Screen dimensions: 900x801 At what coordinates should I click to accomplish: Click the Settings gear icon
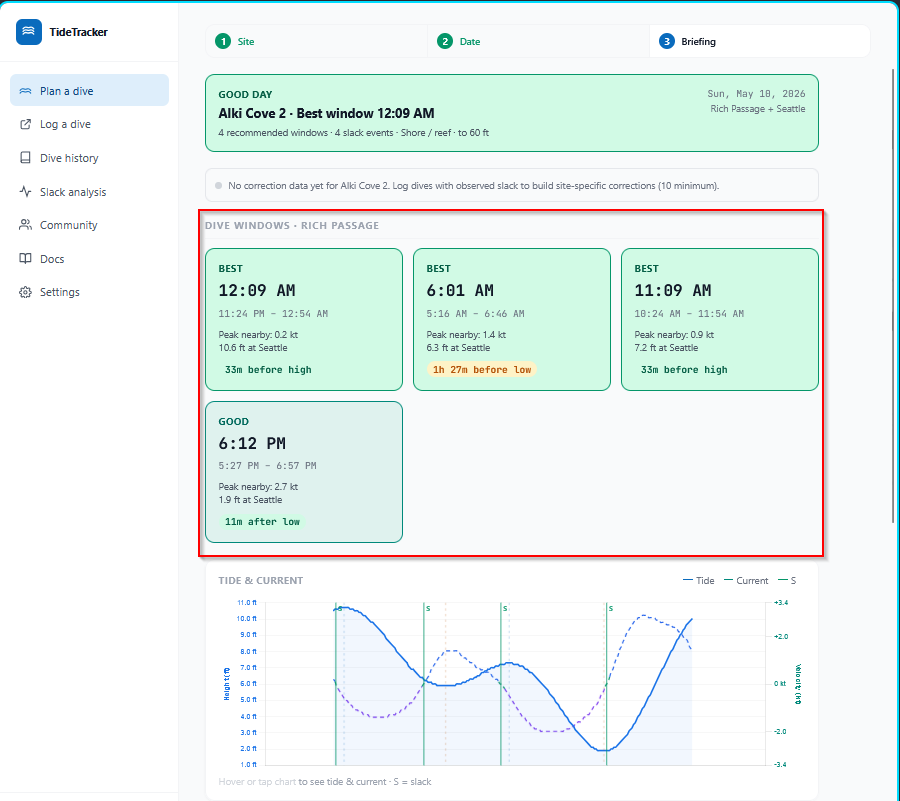coord(25,292)
